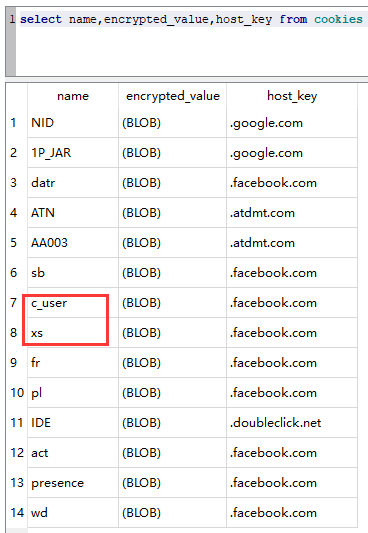Viewport: 368px width, 533px height.
Task: Click the AA003 cookie name cell
Action: [x=73, y=243]
